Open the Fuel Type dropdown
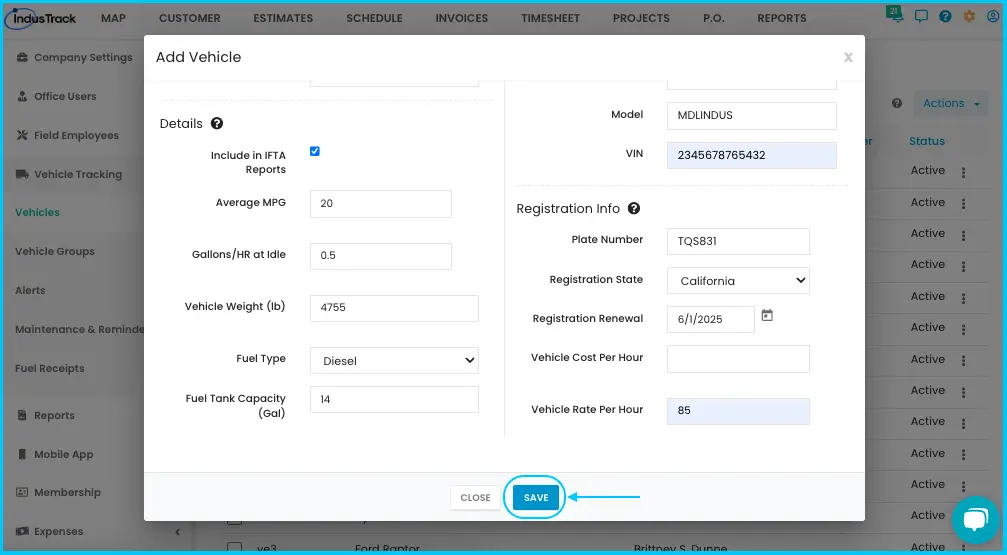This screenshot has height=555, width=1007. pos(394,360)
